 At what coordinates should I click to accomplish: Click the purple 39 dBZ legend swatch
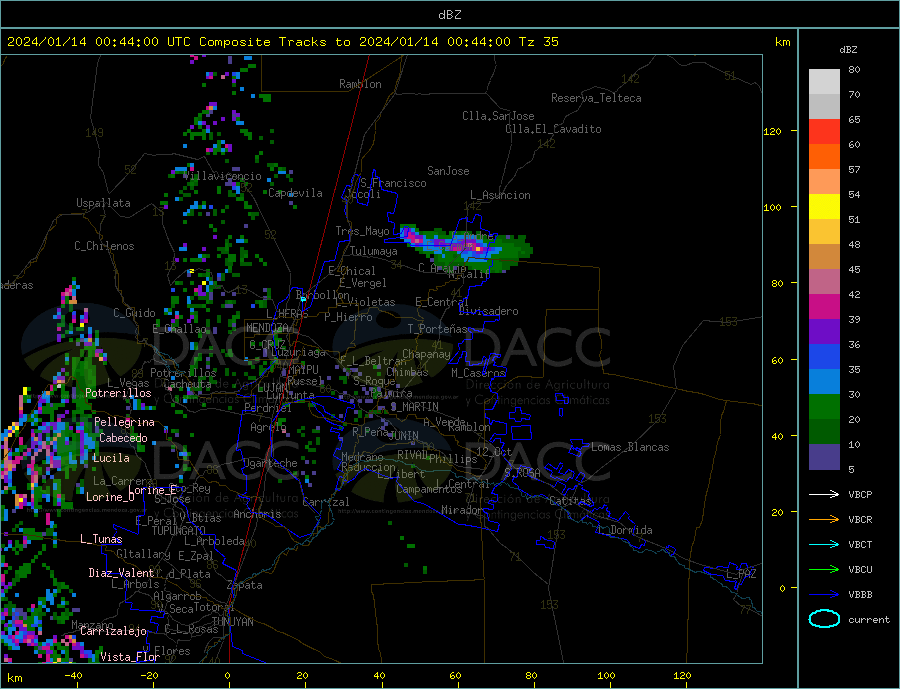click(x=824, y=332)
